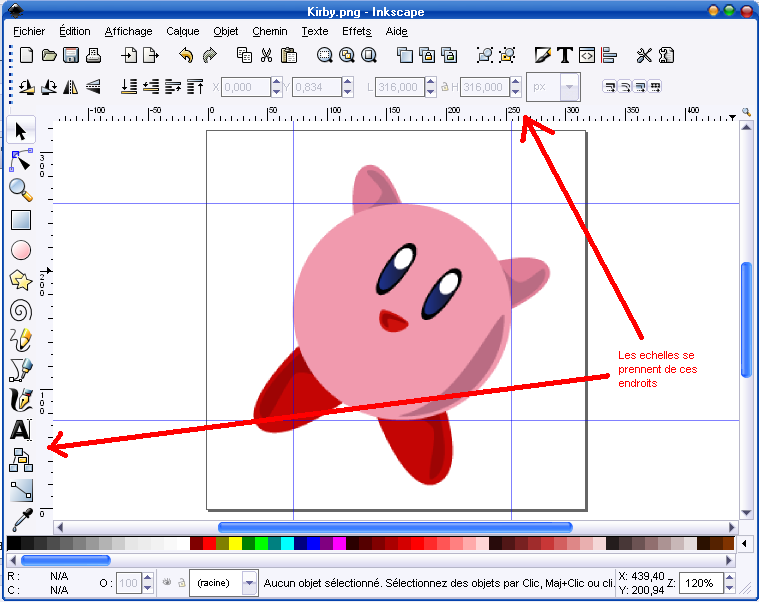Image resolution: width=759 pixels, height=602 pixels.
Task: Increase the X coordinate stepper
Action: click(x=276, y=82)
